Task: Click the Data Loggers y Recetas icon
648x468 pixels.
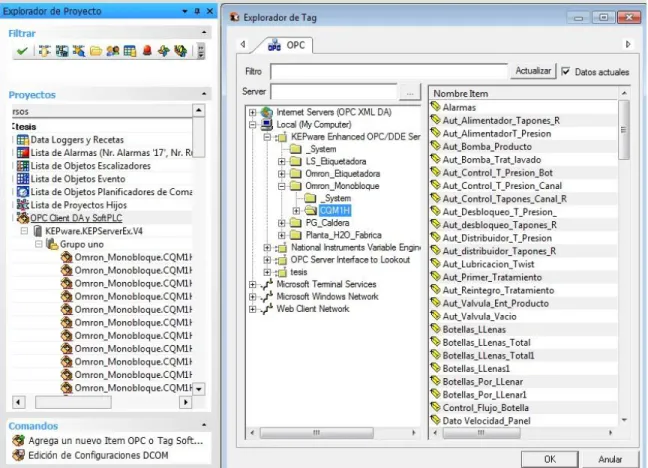Action: click(23, 140)
